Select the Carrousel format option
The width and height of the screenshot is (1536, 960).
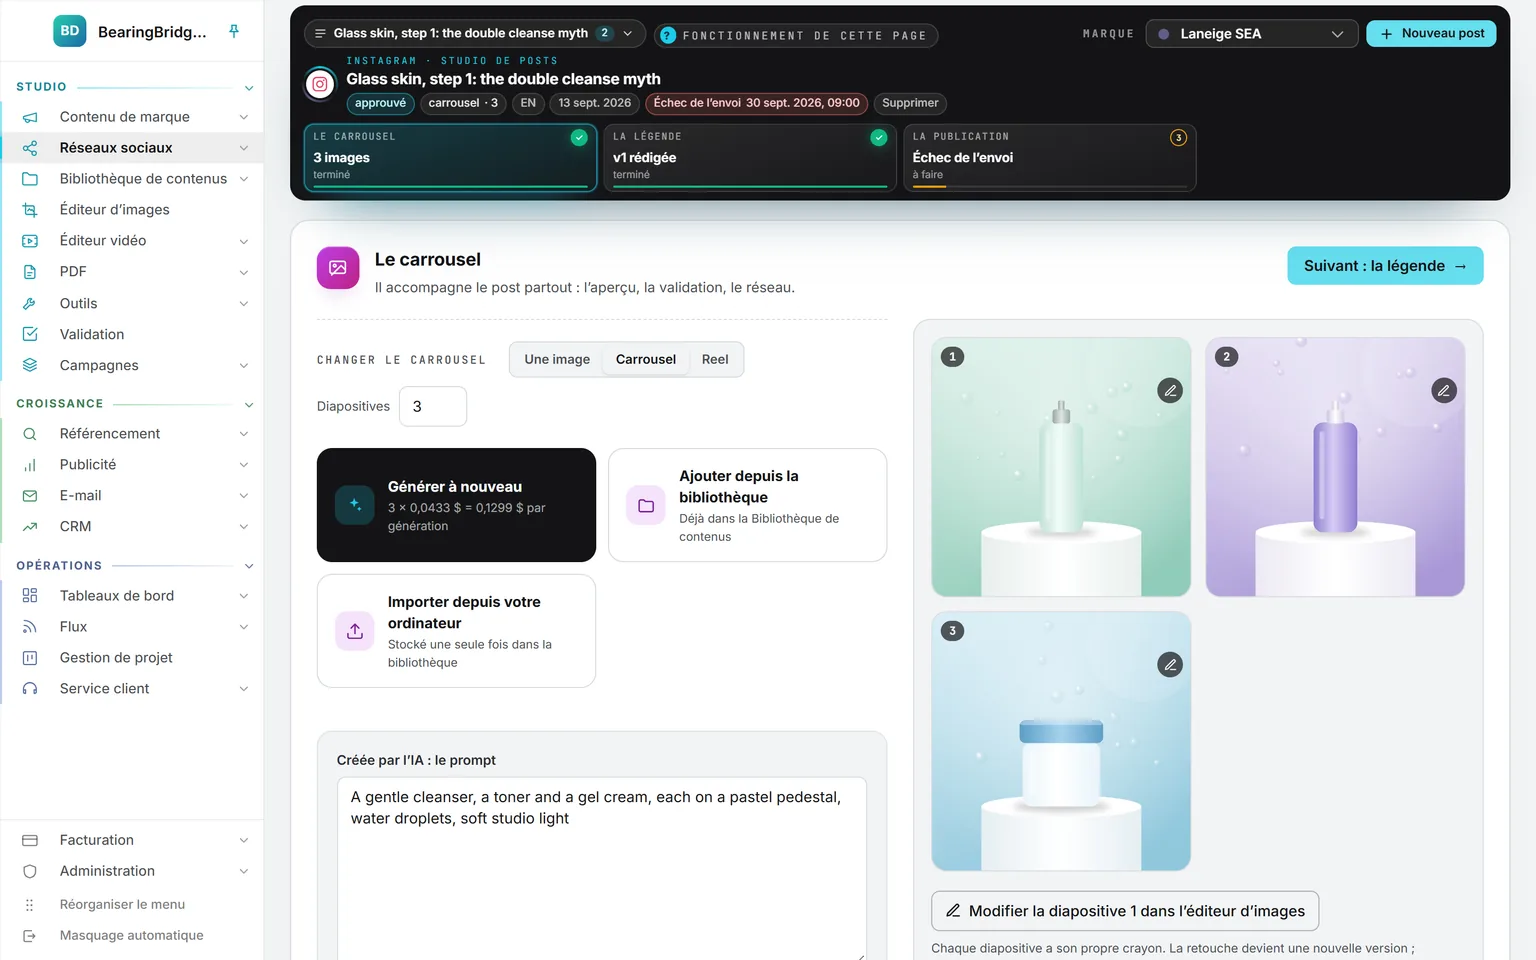(x=646, y=359)
